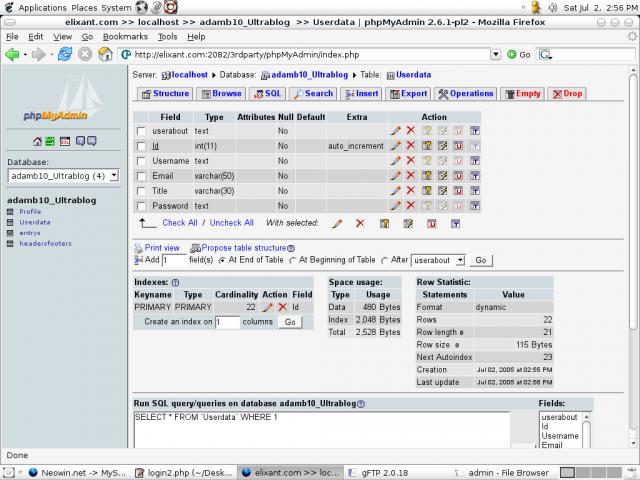Click the fulltext icon on Username row
This screenshot has height=480, width=640.
[474, 161]
